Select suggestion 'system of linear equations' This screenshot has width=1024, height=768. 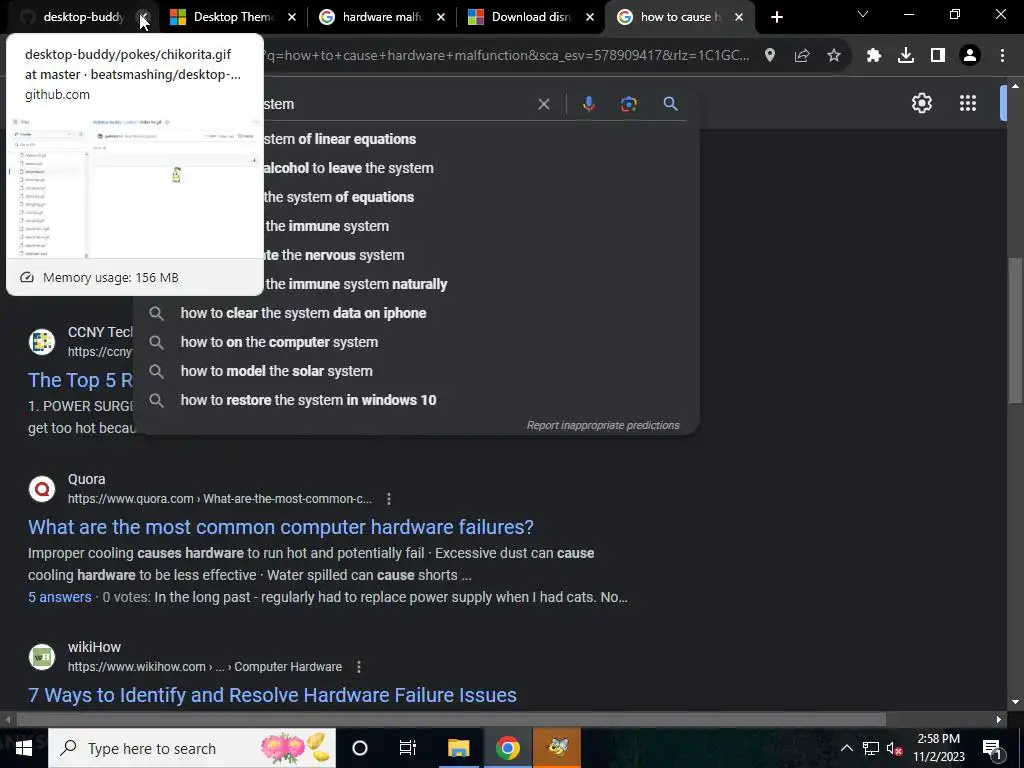(416, 139)
